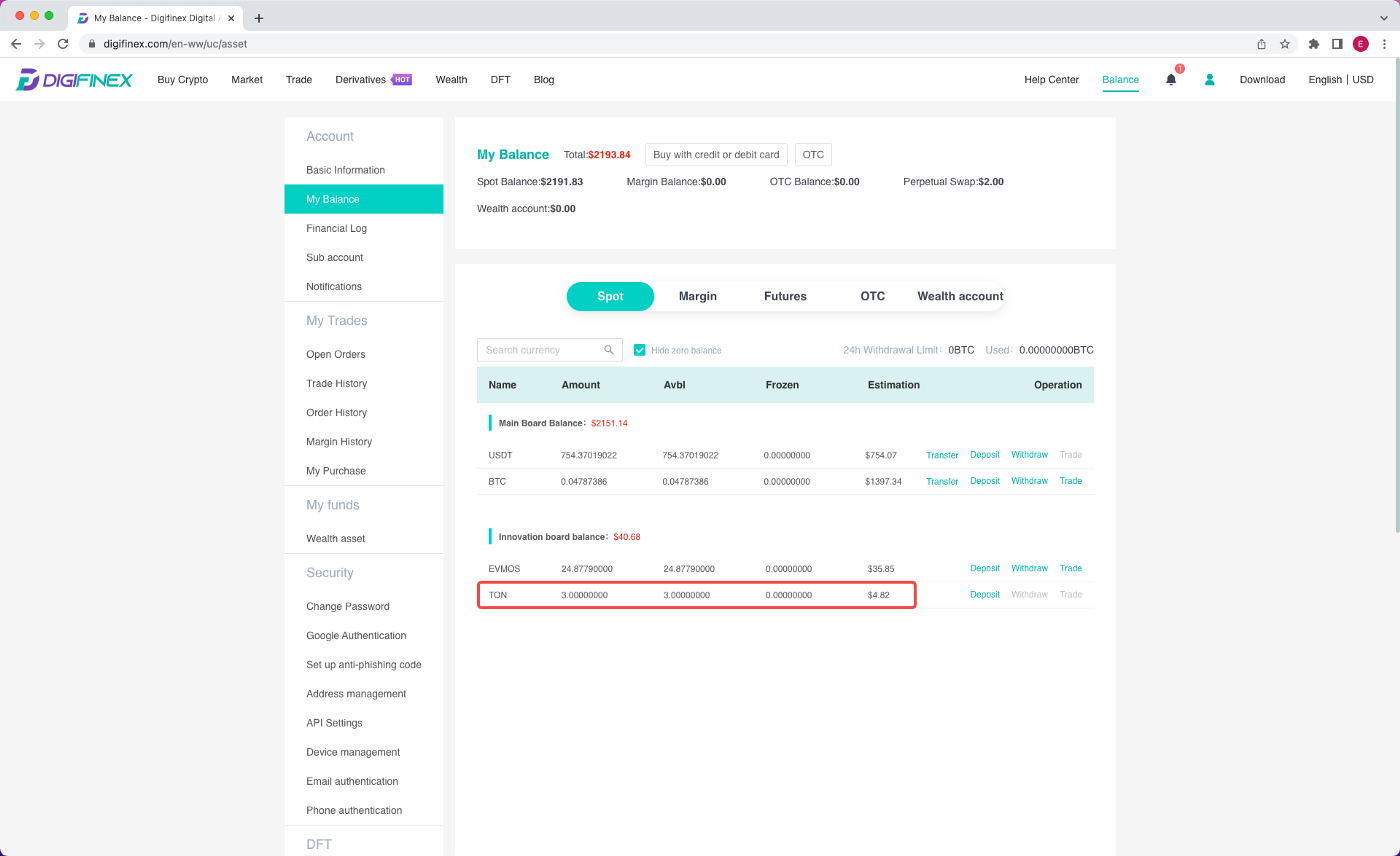This screenshot has height=856, width=1400.
Task: Click Balance in top navigation
Action: tap(1120, 80)
